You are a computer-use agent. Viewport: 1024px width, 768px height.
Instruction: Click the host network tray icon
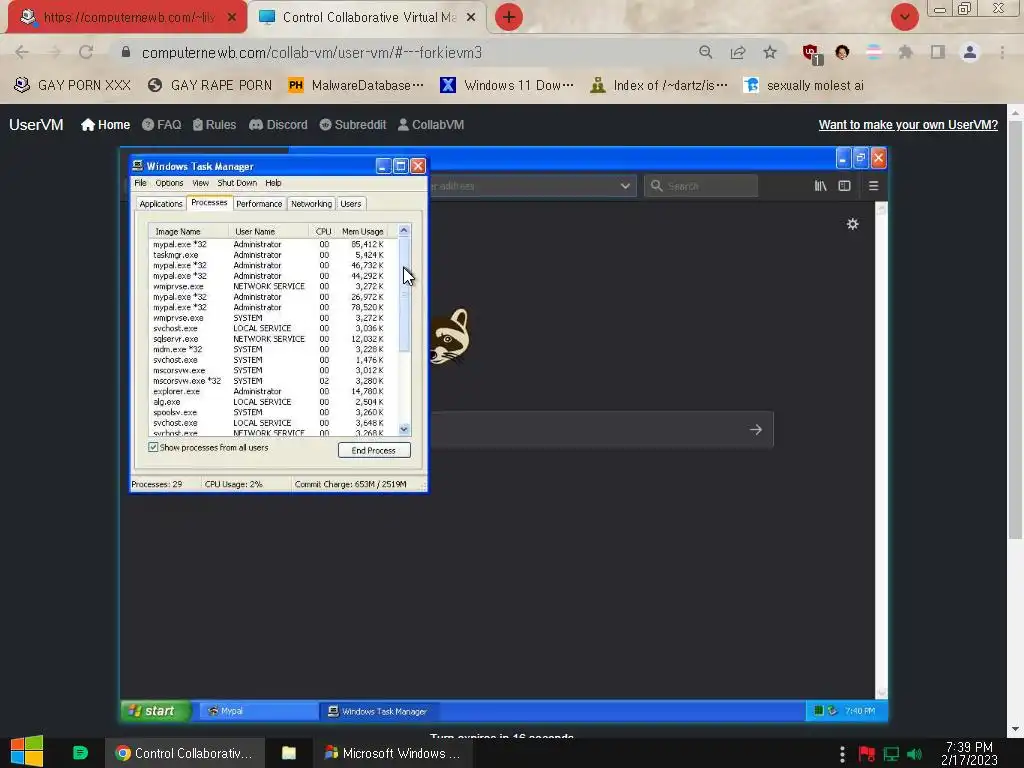tap(891, 754)
